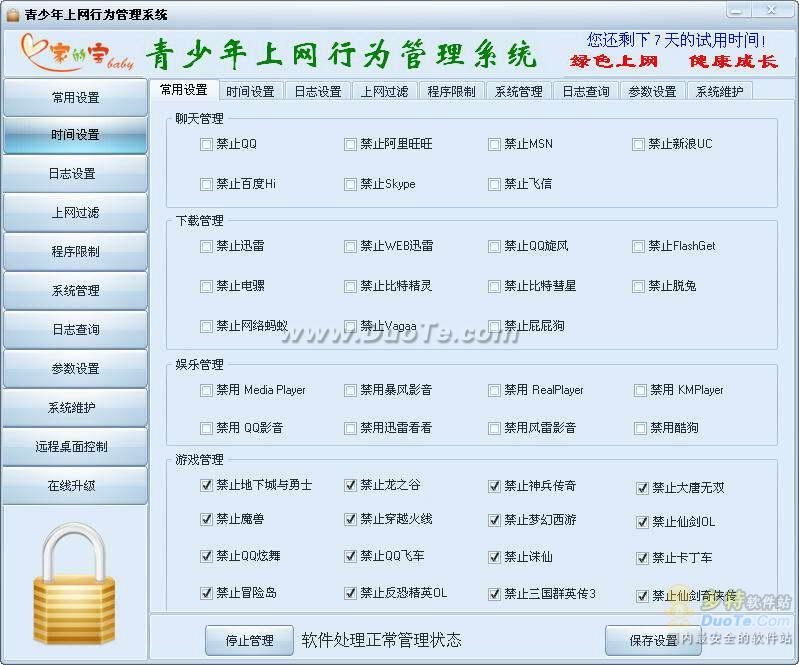Uncheck 禁止地下城与勇士 game block
This screenshot has width=799, height=665.
206,486
